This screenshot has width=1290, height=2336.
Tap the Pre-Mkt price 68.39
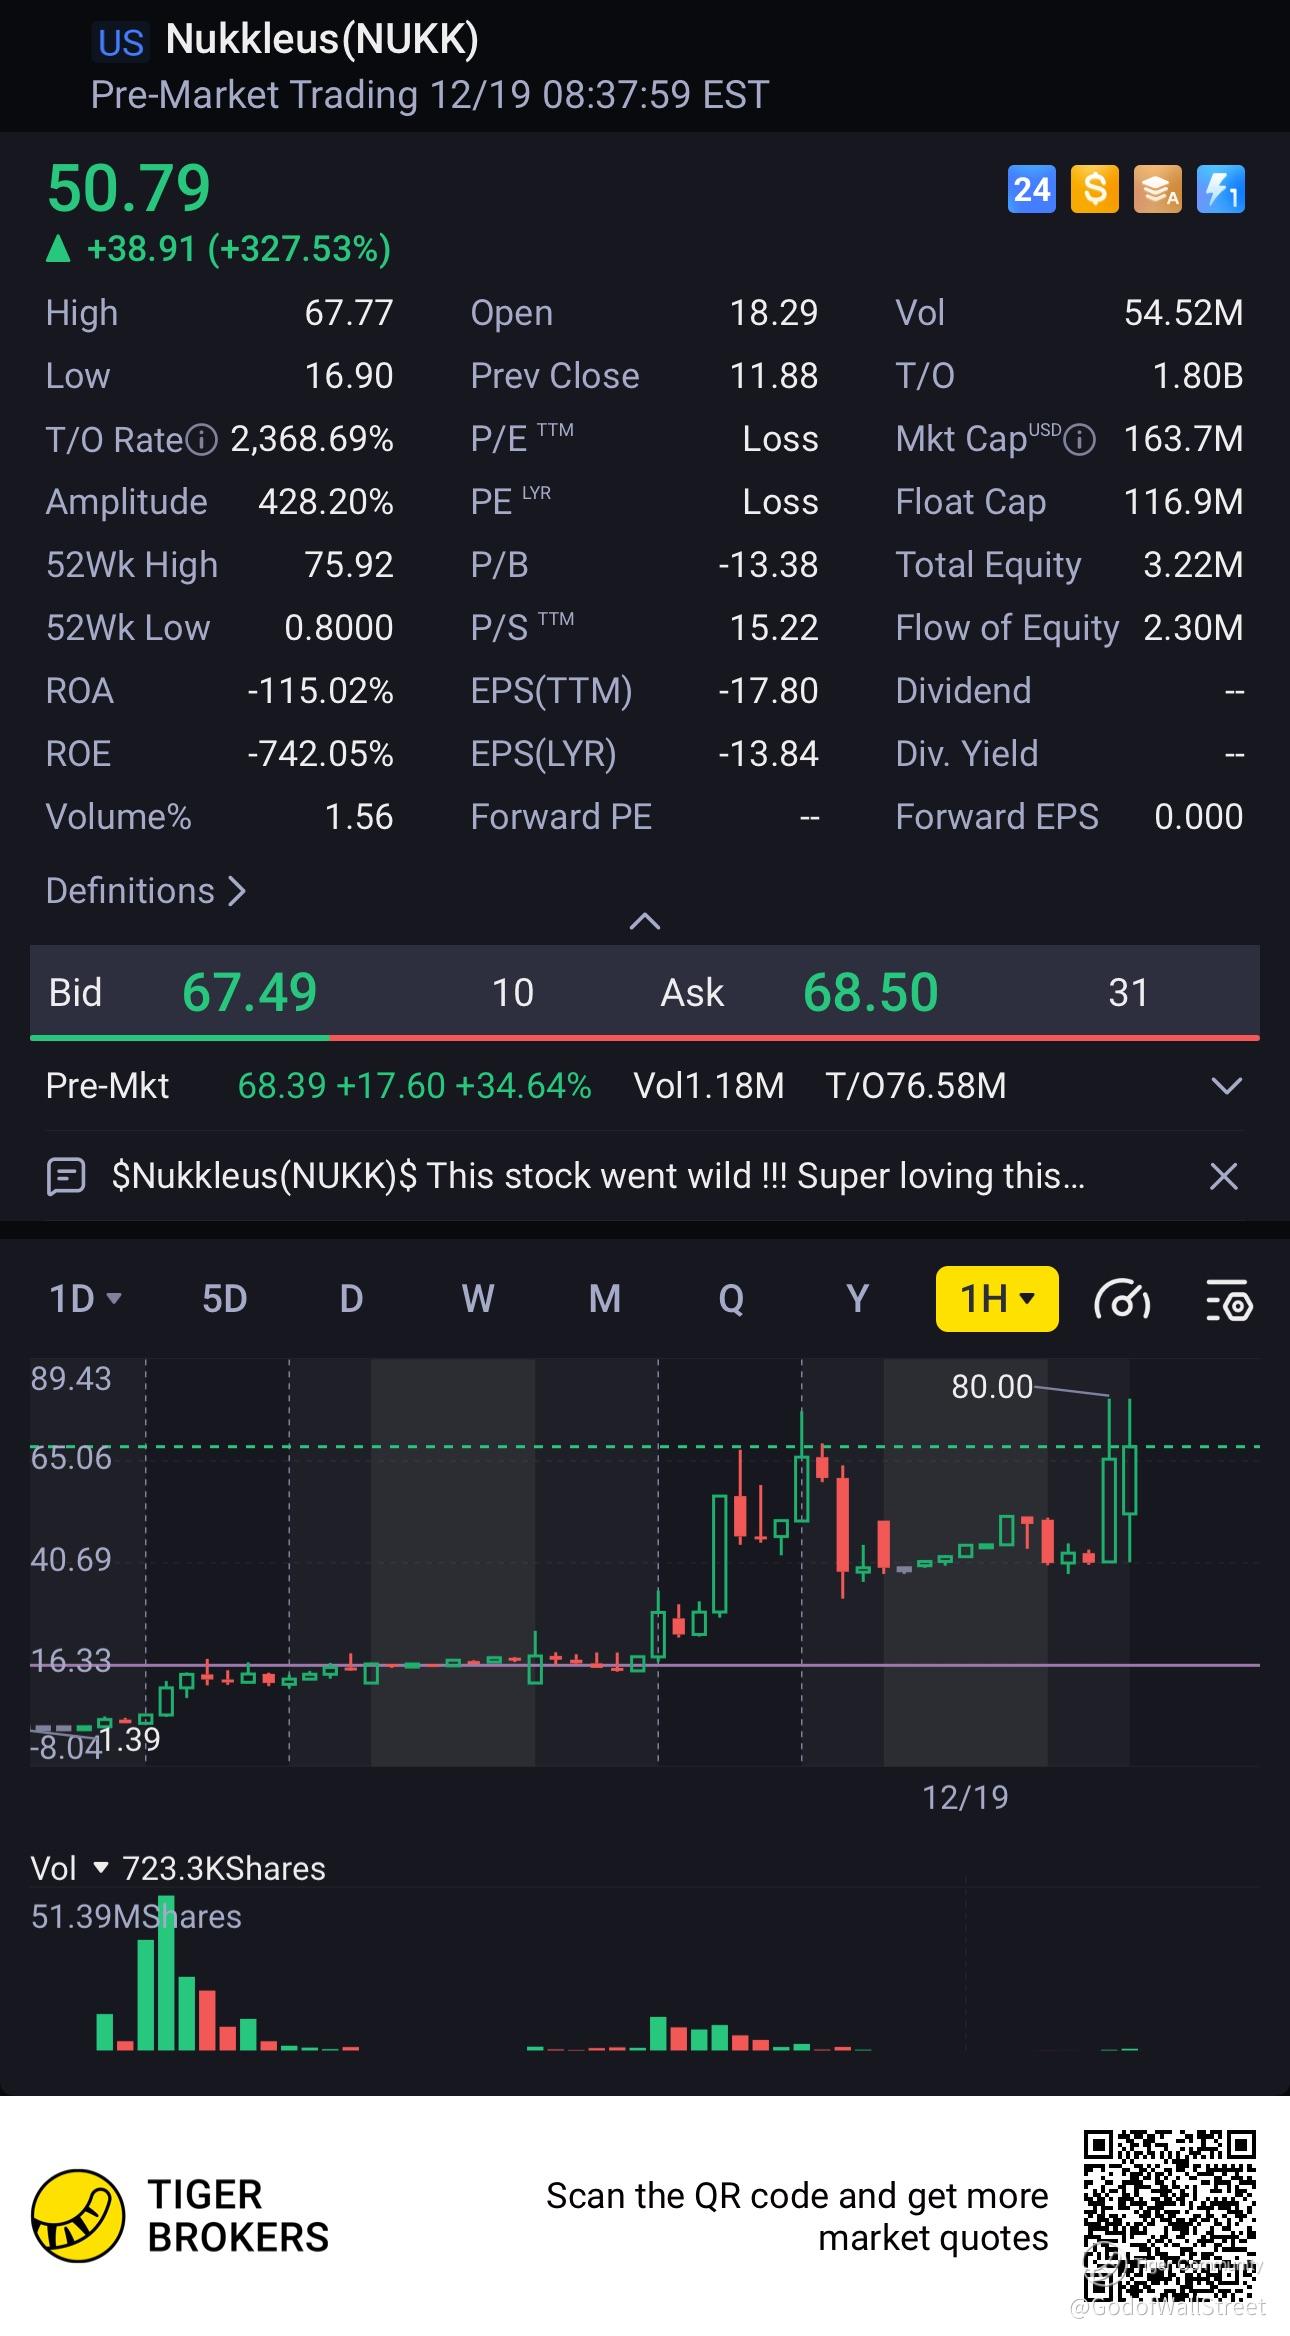click(282, 1086)
